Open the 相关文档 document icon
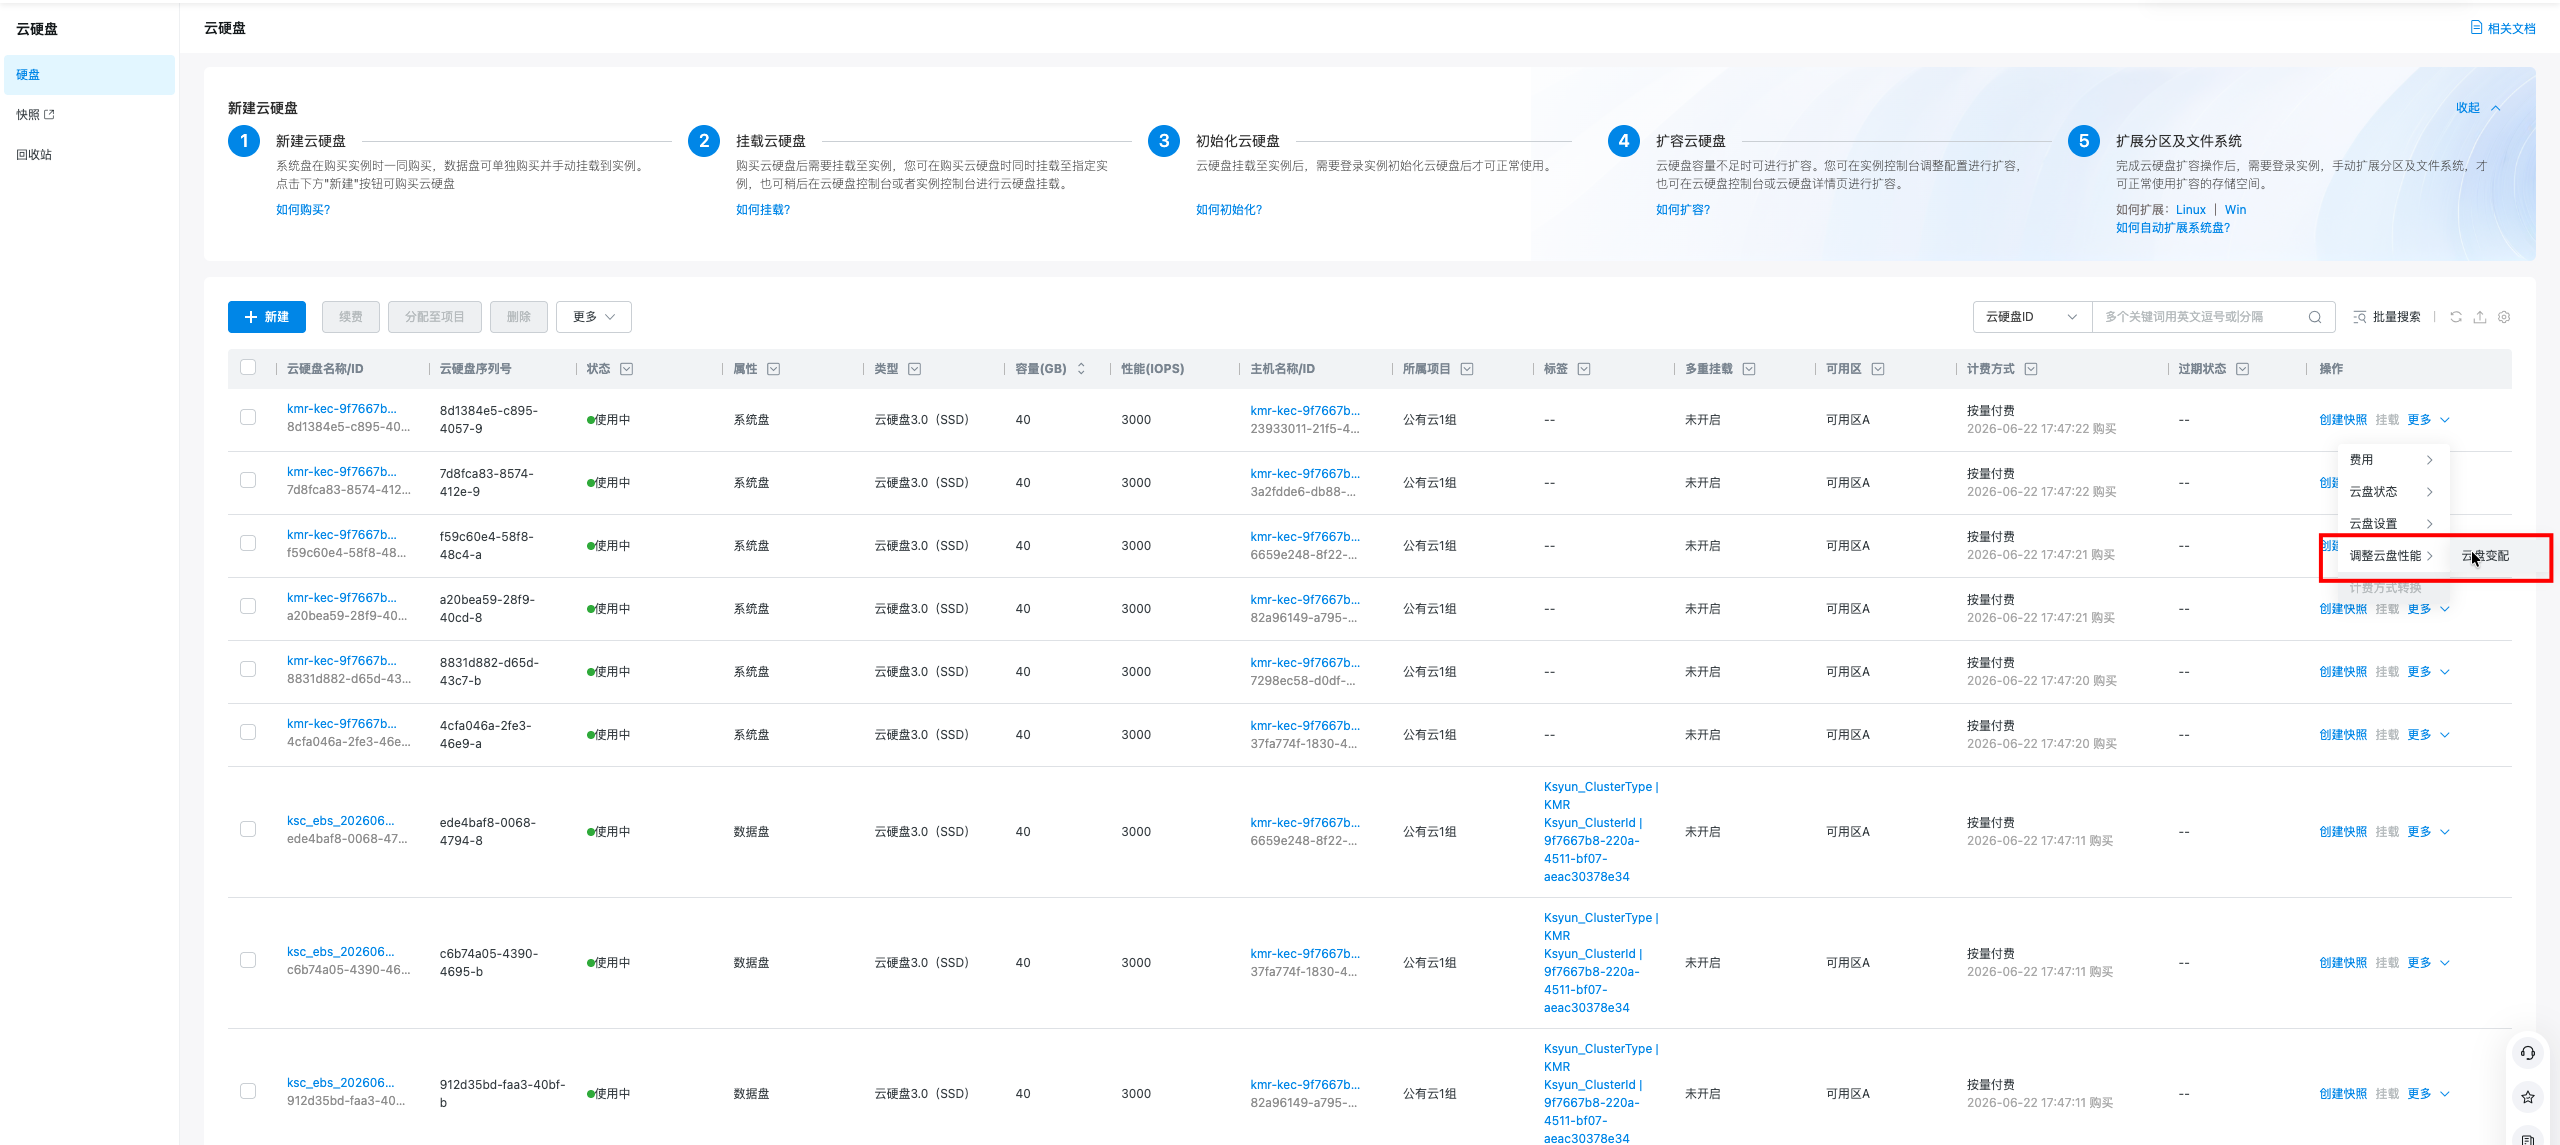 coord(2476,28)
